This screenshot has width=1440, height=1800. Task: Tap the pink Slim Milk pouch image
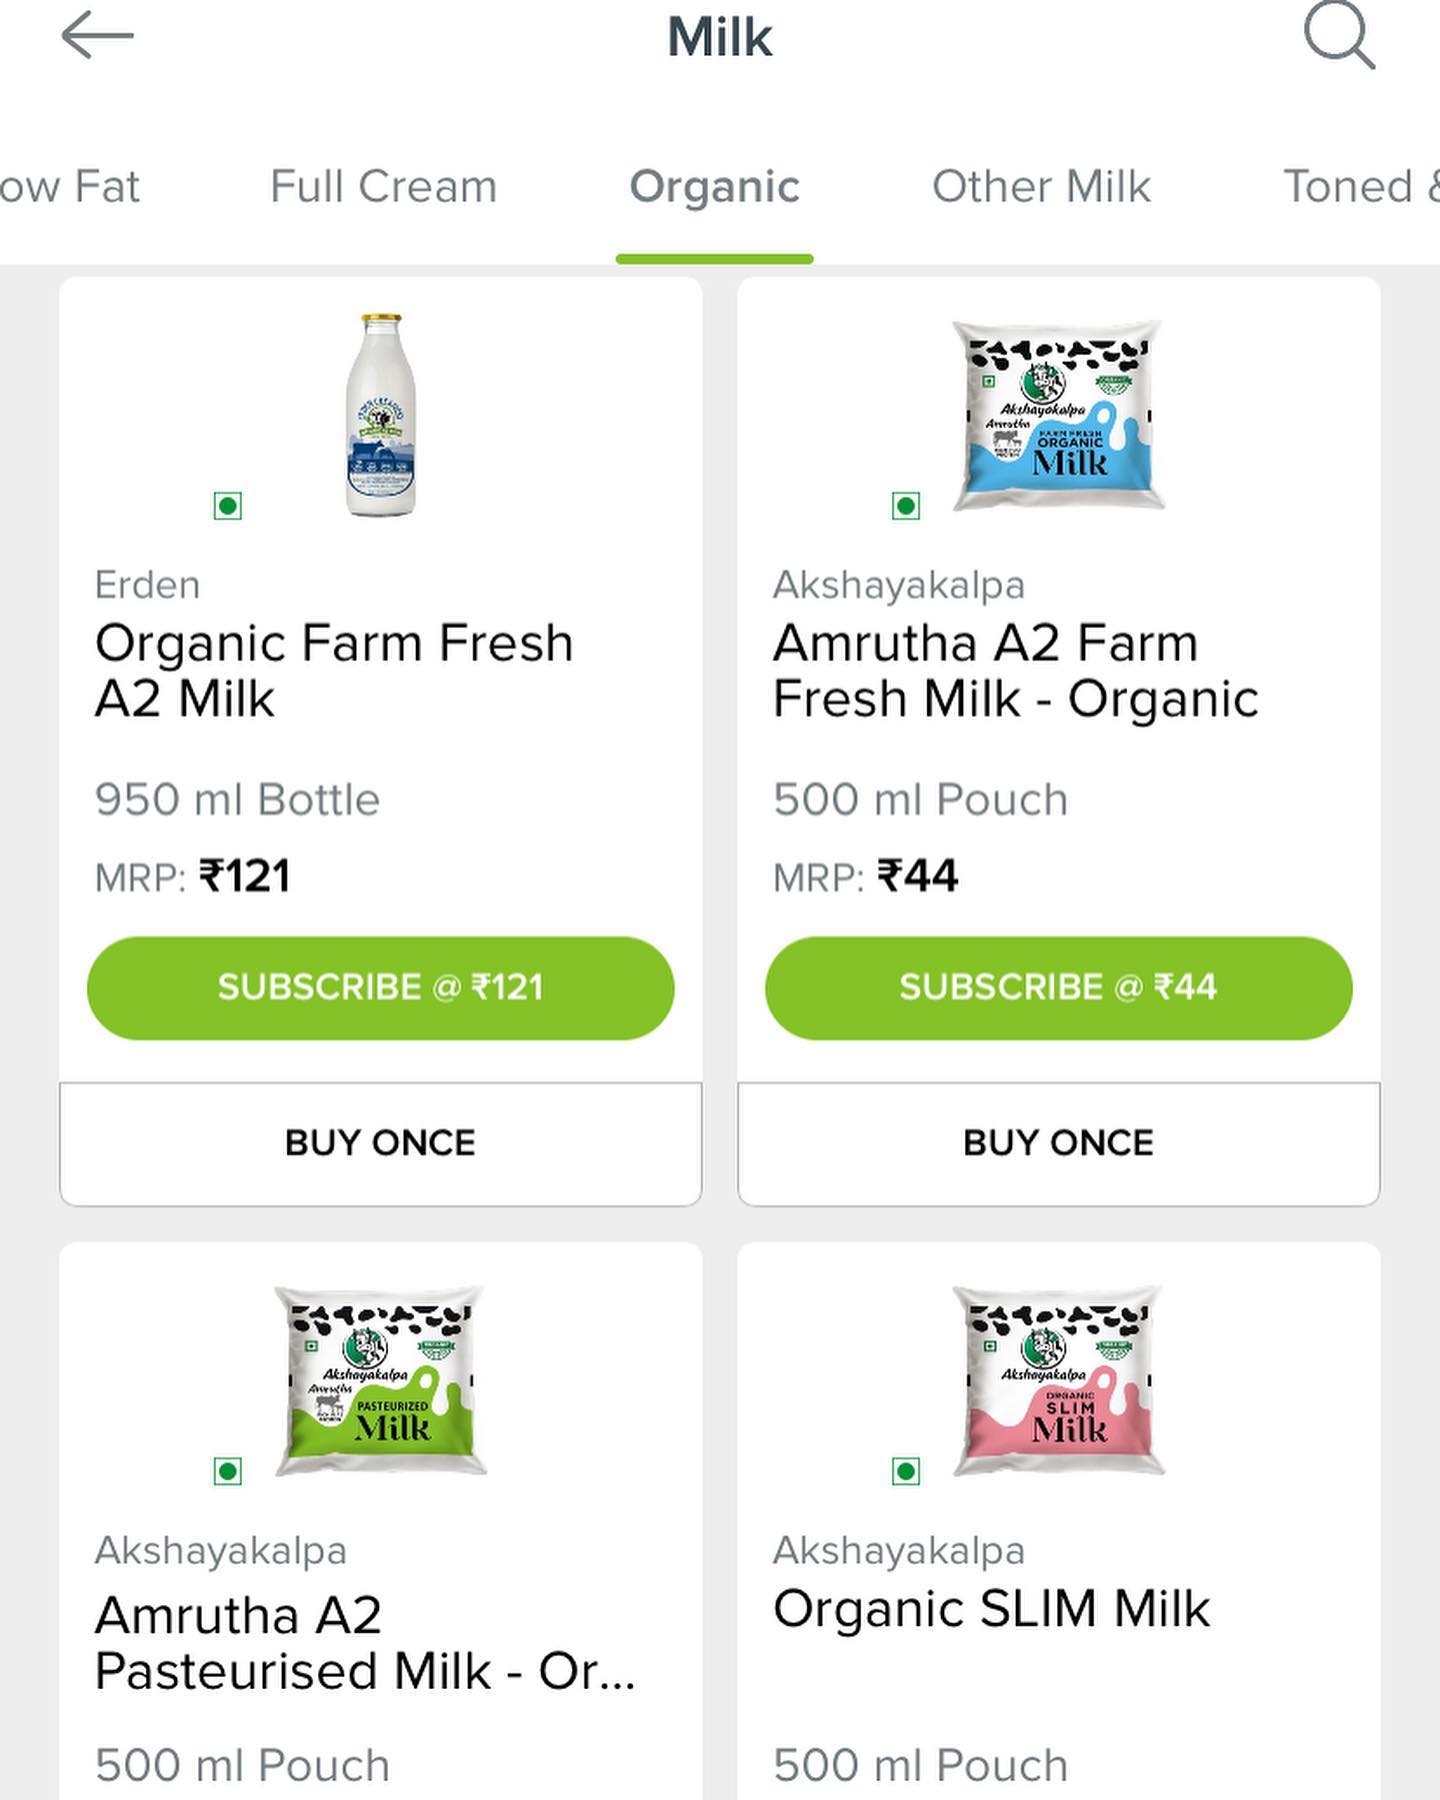[1058, 1380]
